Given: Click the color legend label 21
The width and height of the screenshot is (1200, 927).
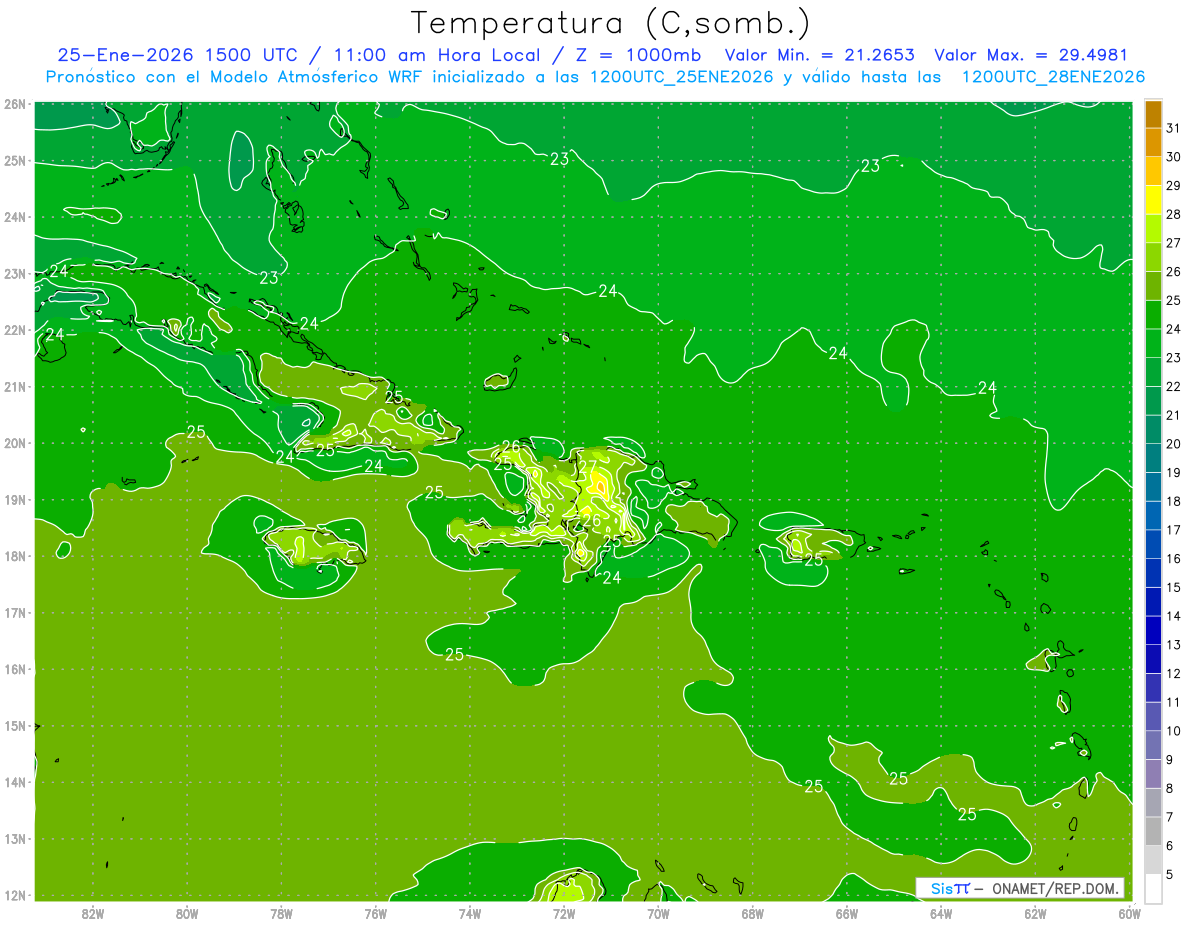Looking at the screenshot, I should tap(1173, 415).
